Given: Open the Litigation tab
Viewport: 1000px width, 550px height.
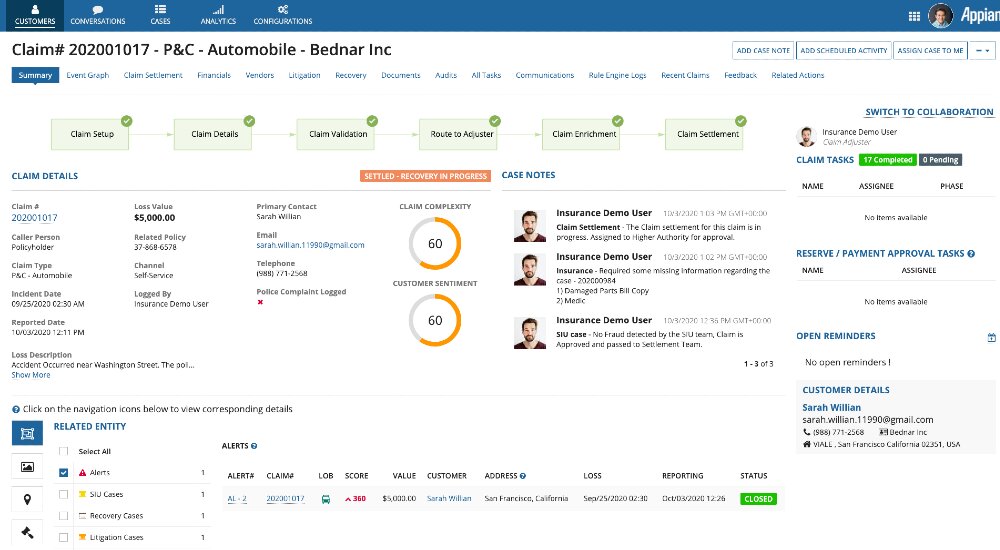Looking at the screenshot, I should click(x=304, y=75).
